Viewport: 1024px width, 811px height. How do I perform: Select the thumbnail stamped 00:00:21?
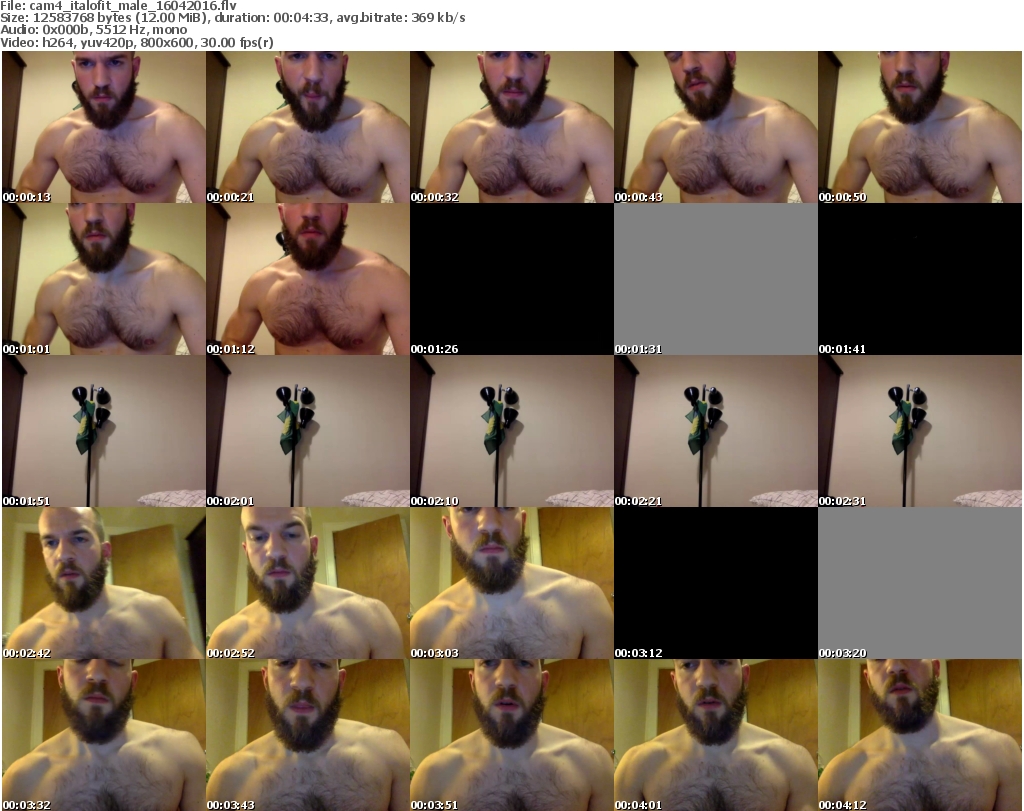(308, 127)
